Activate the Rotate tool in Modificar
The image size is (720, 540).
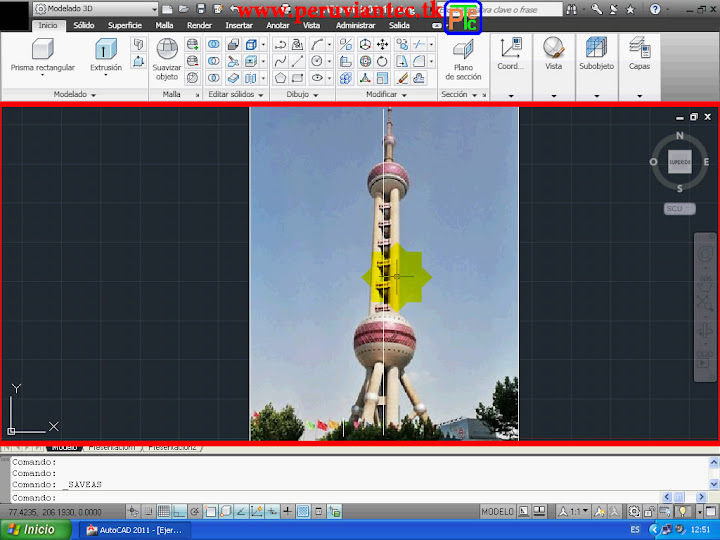[x=382, y=61]
